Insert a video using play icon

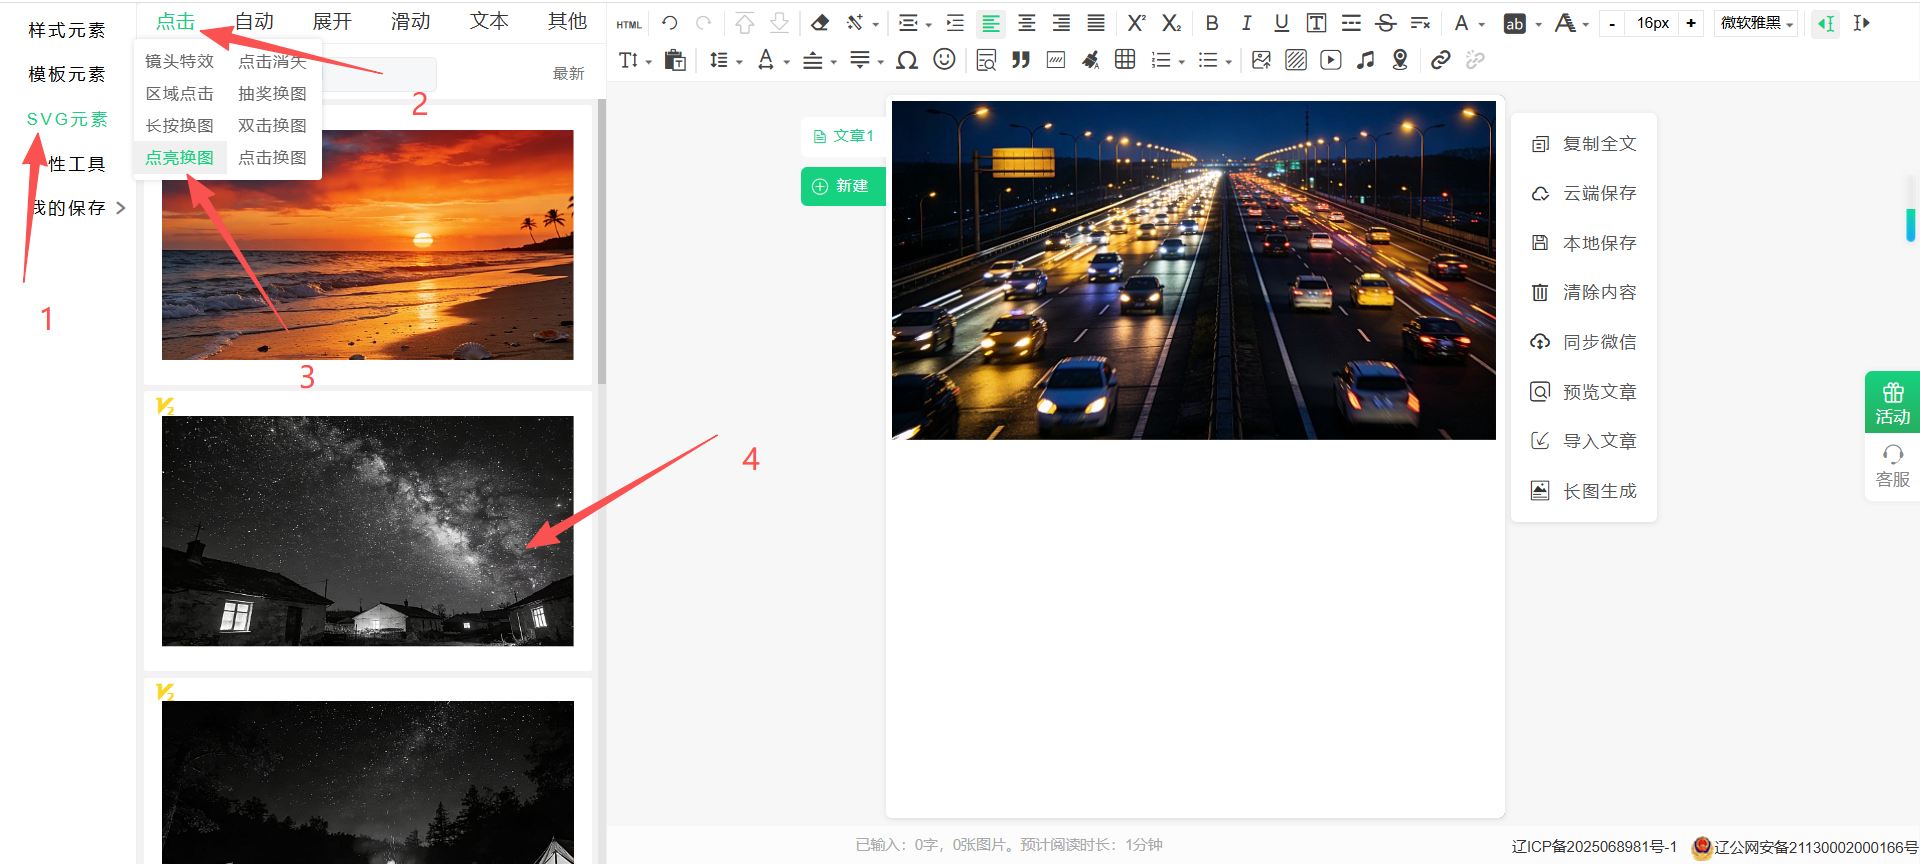[x=1330, y=60]
